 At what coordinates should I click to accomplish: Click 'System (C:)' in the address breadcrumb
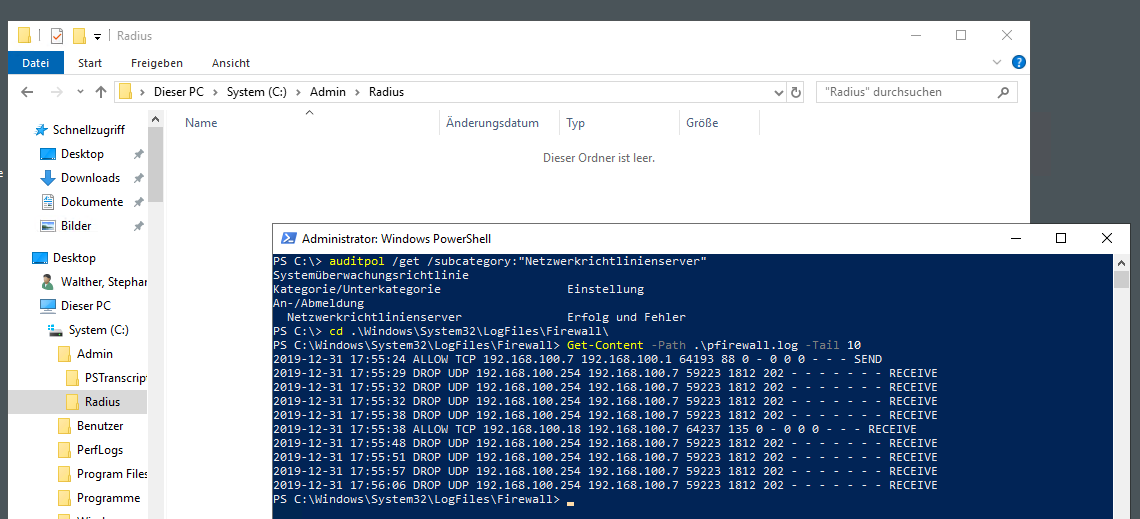tap(257, 92)
